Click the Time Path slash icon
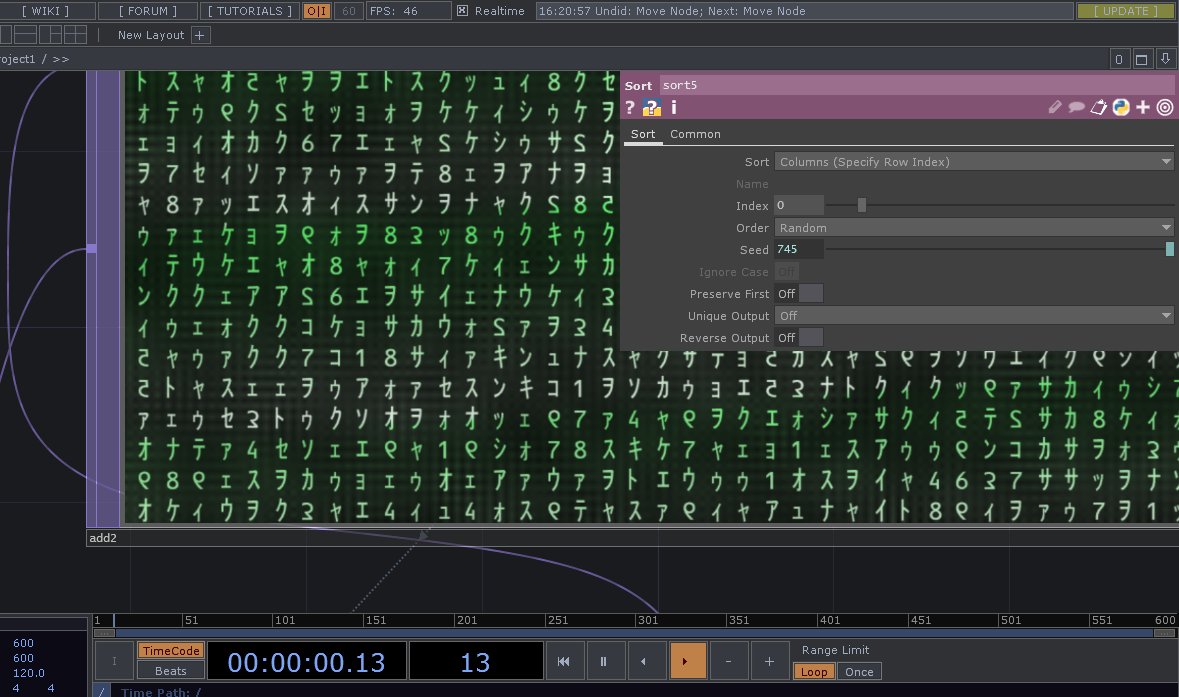1179x697 pixels. (x=101, y=691)
